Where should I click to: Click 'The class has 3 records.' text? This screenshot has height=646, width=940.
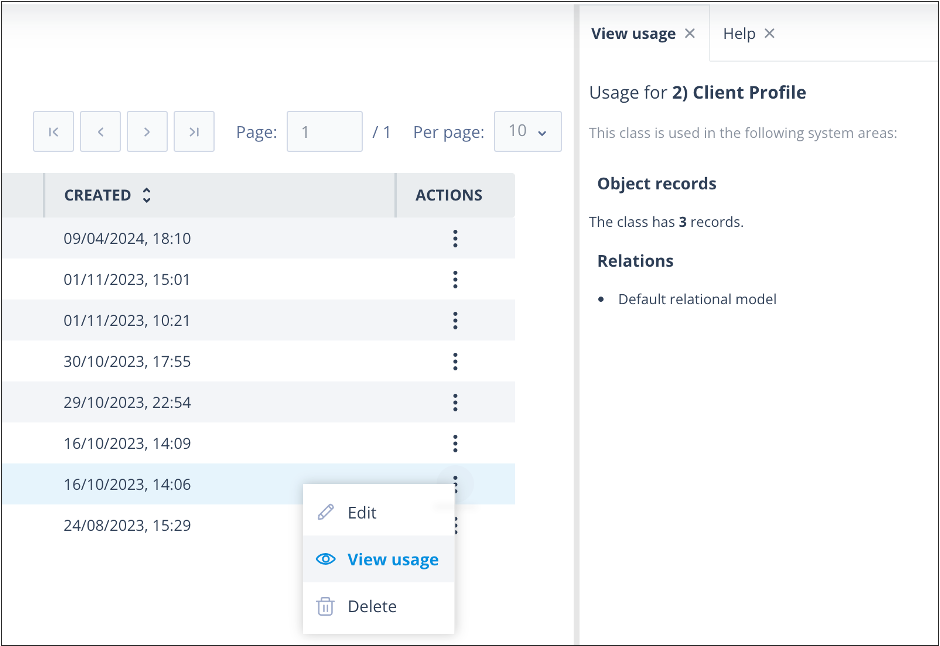point(666,222)
